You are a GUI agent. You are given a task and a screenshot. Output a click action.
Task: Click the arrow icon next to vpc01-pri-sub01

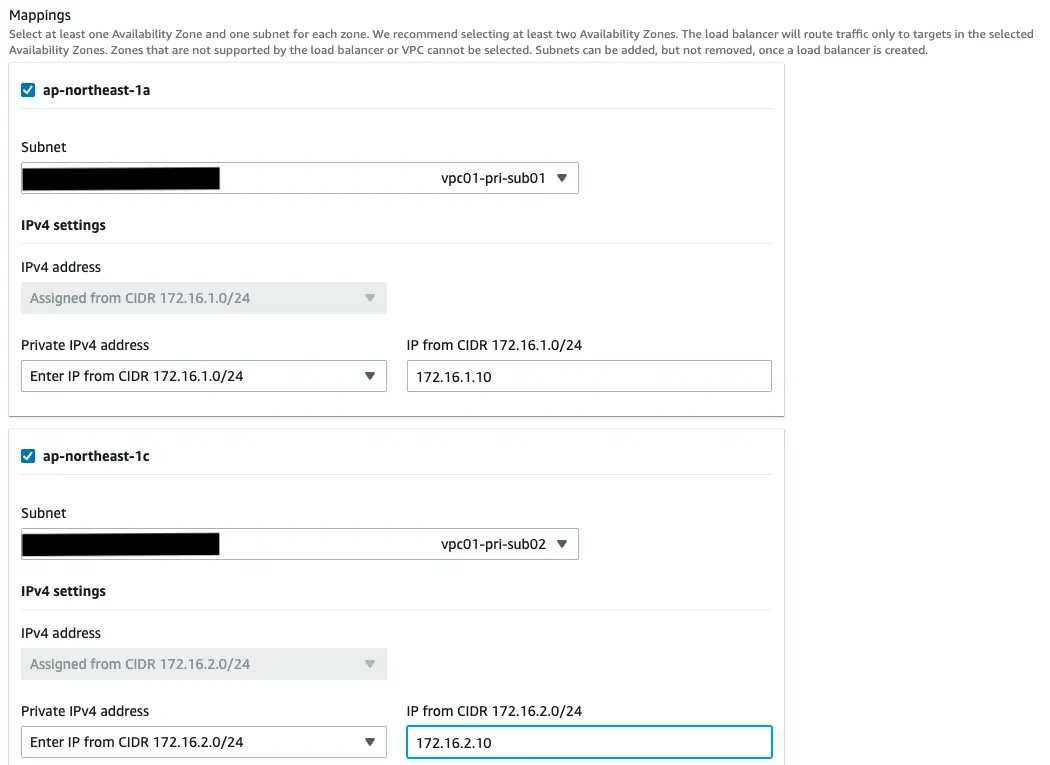[x=562, y=178]
